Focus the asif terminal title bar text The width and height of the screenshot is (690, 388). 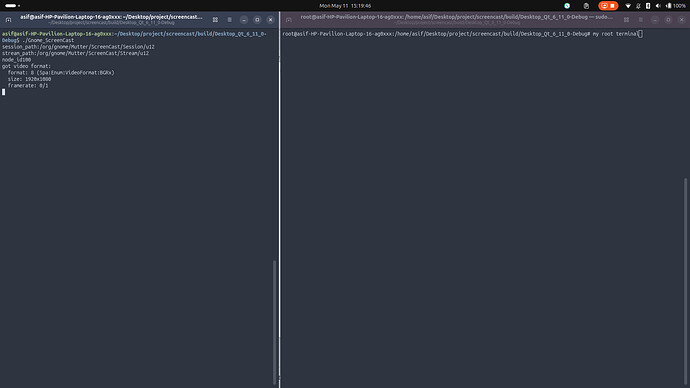[x=111, y=17]
